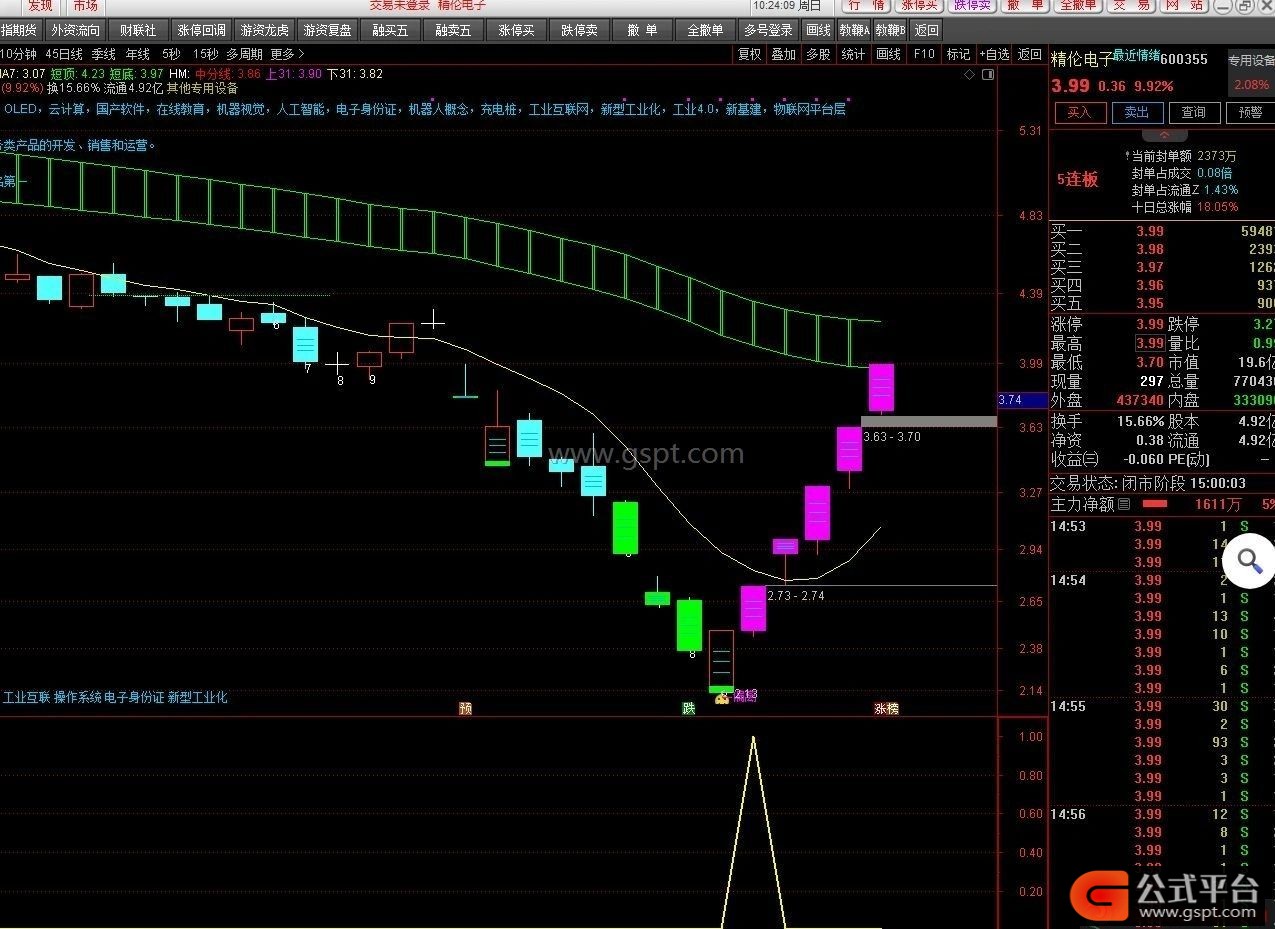
Task: Click the 融卖五 toolbar button
Action: pos(453,30)
